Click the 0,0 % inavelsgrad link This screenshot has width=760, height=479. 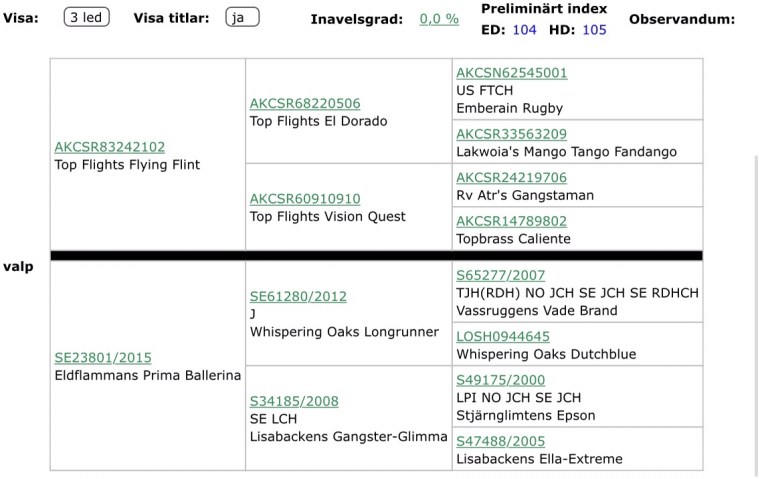tap(439, 19)
